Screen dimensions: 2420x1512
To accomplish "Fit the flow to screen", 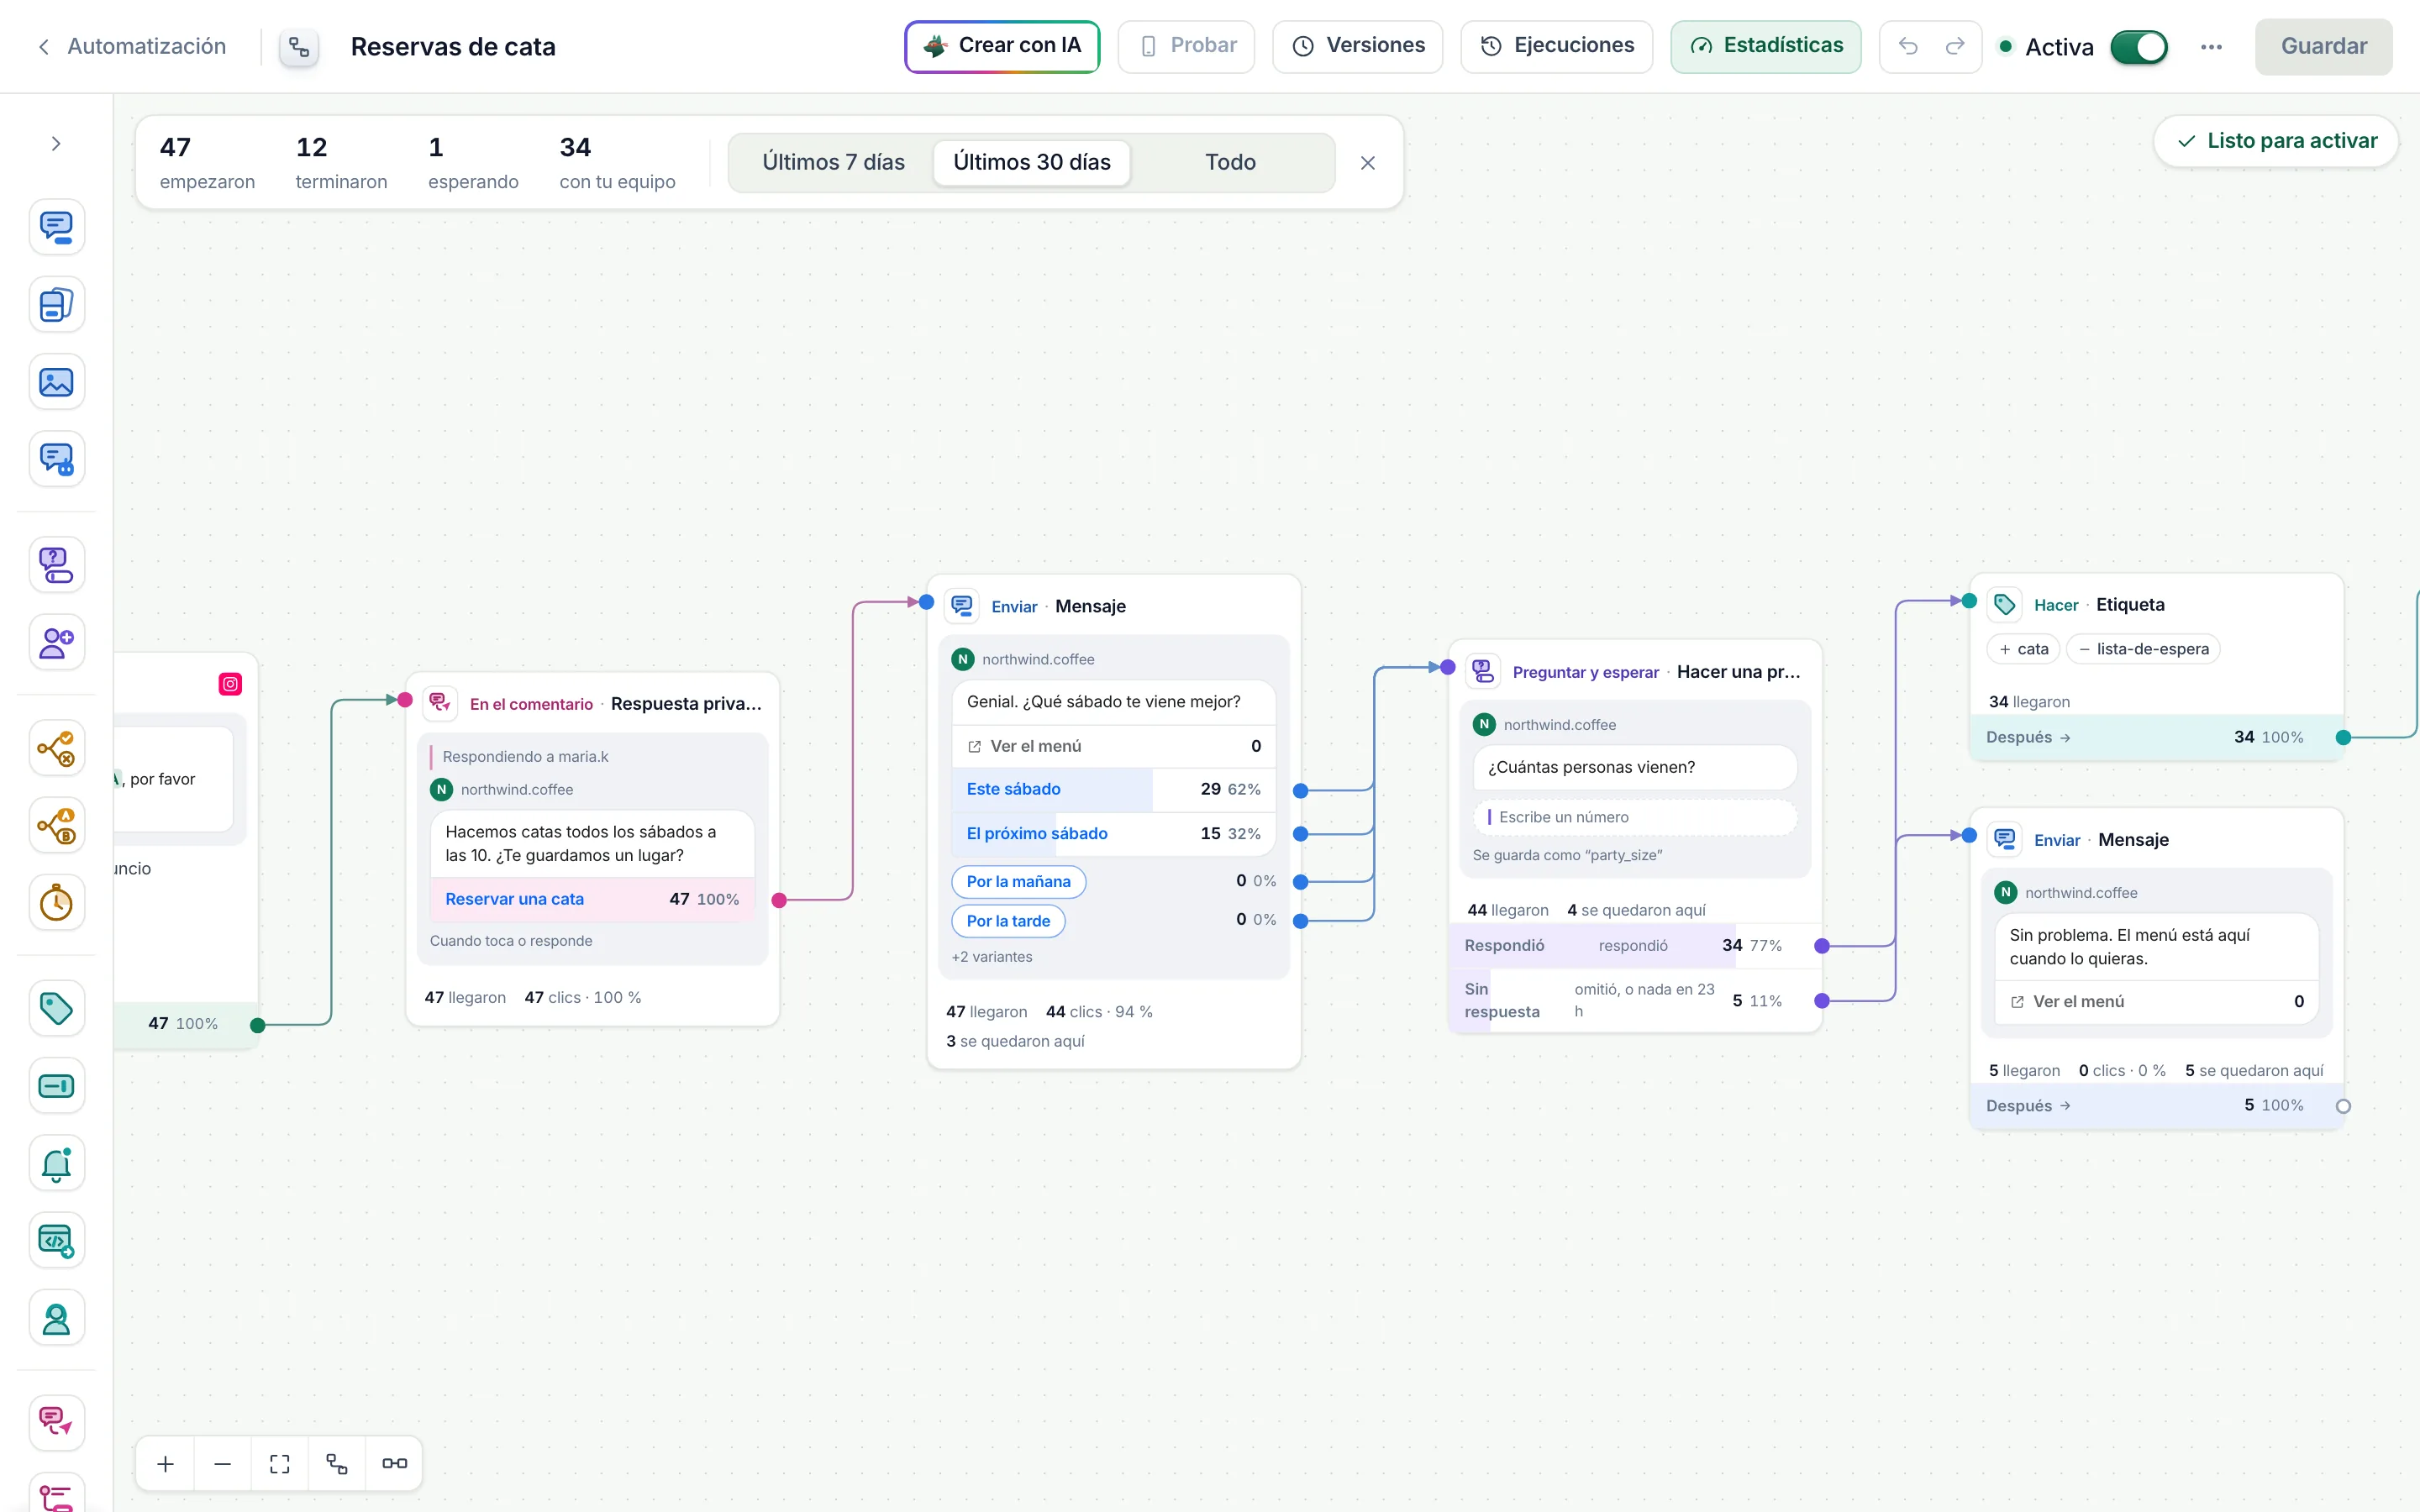I will click(x=280, y=1463).
